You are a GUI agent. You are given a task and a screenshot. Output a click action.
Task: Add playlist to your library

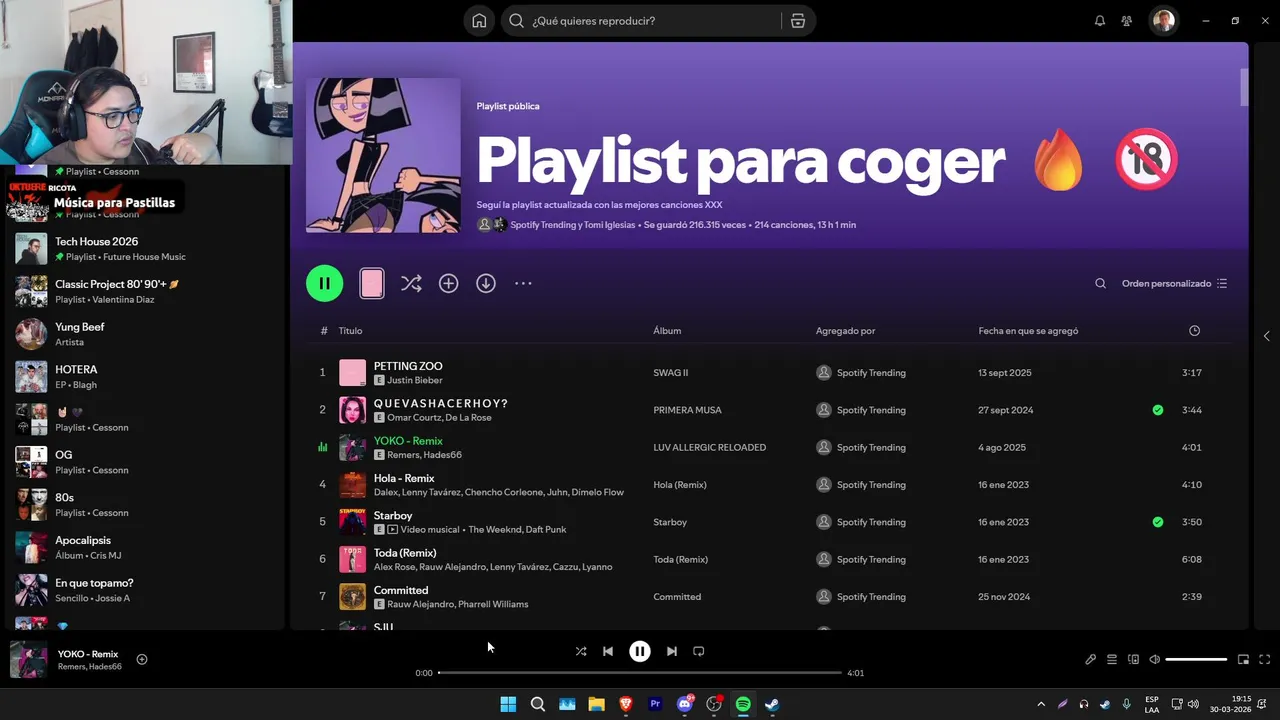[x=448, y=283]
